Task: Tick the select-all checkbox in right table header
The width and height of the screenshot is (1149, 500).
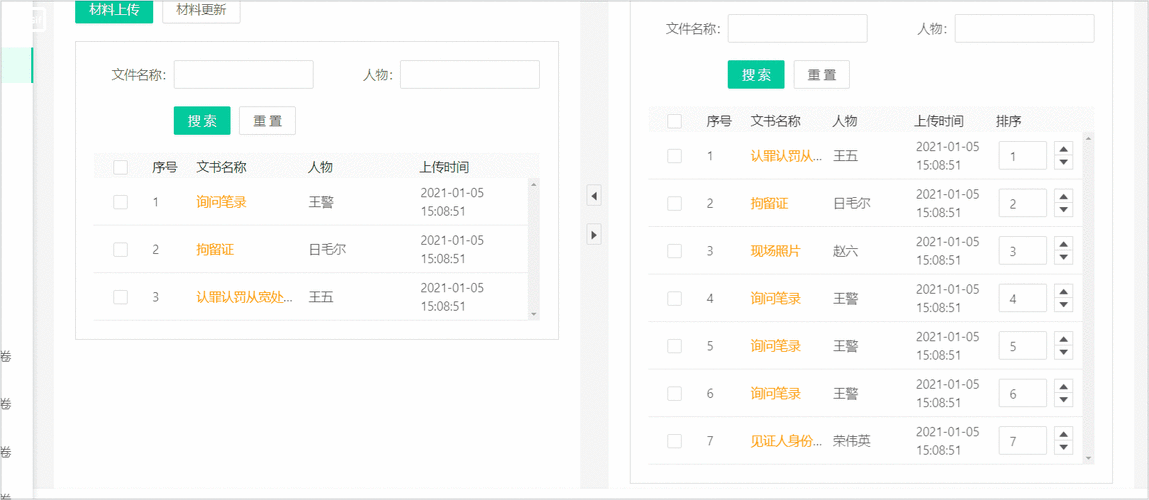Action: coord(675,121)
